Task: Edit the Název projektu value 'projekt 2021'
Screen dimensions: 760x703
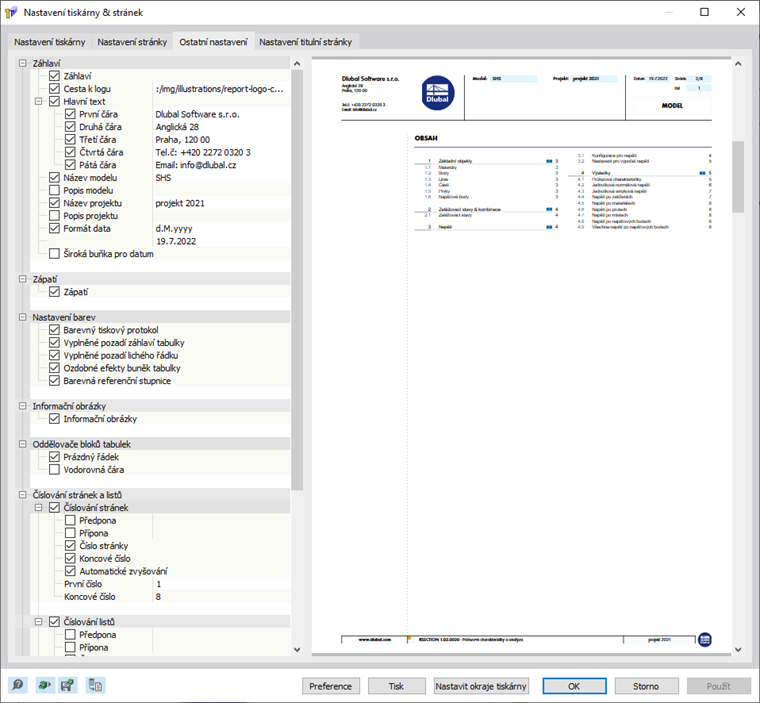Action: 222,203
